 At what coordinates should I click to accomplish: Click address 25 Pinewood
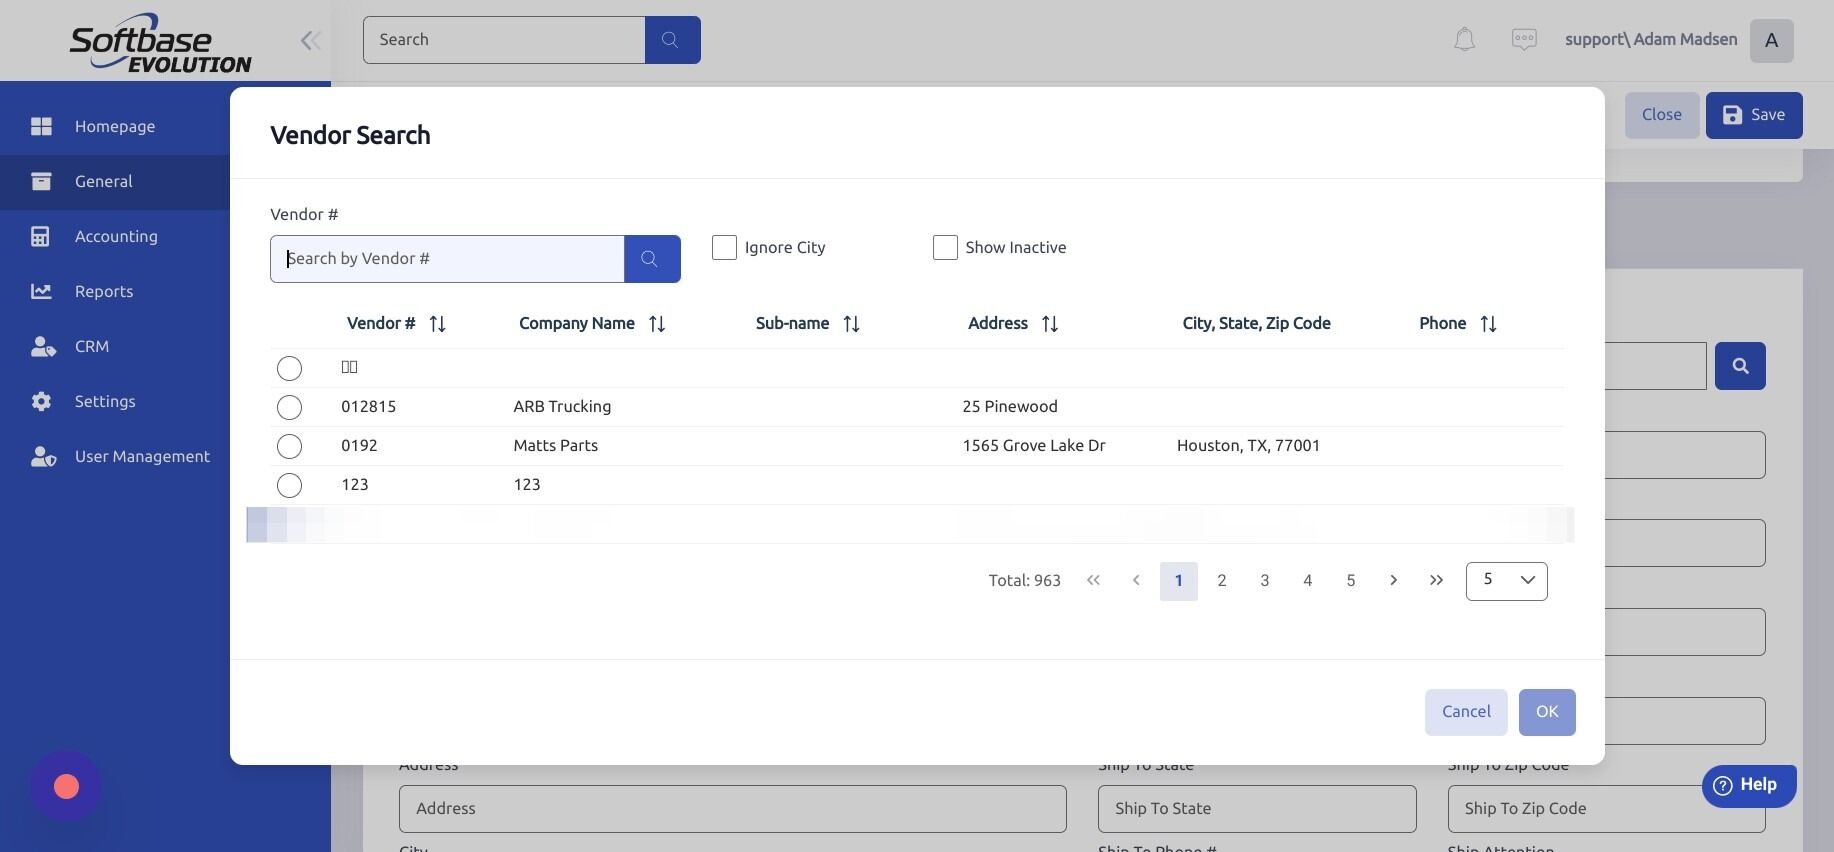(1010, 407)
